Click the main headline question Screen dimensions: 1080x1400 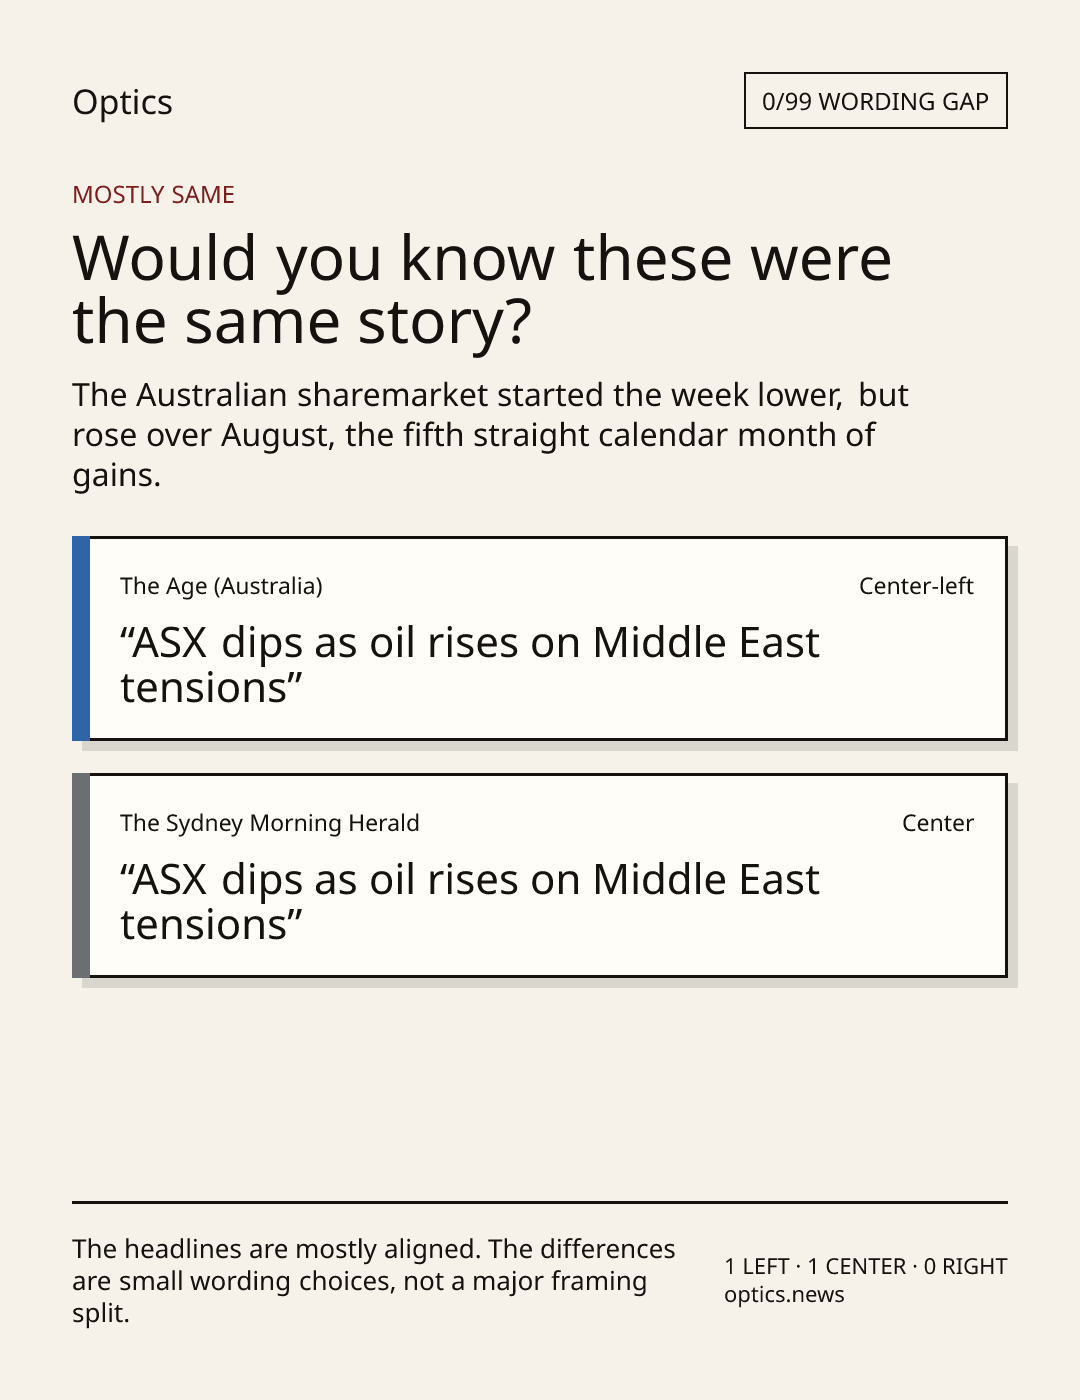pos(482,289)
